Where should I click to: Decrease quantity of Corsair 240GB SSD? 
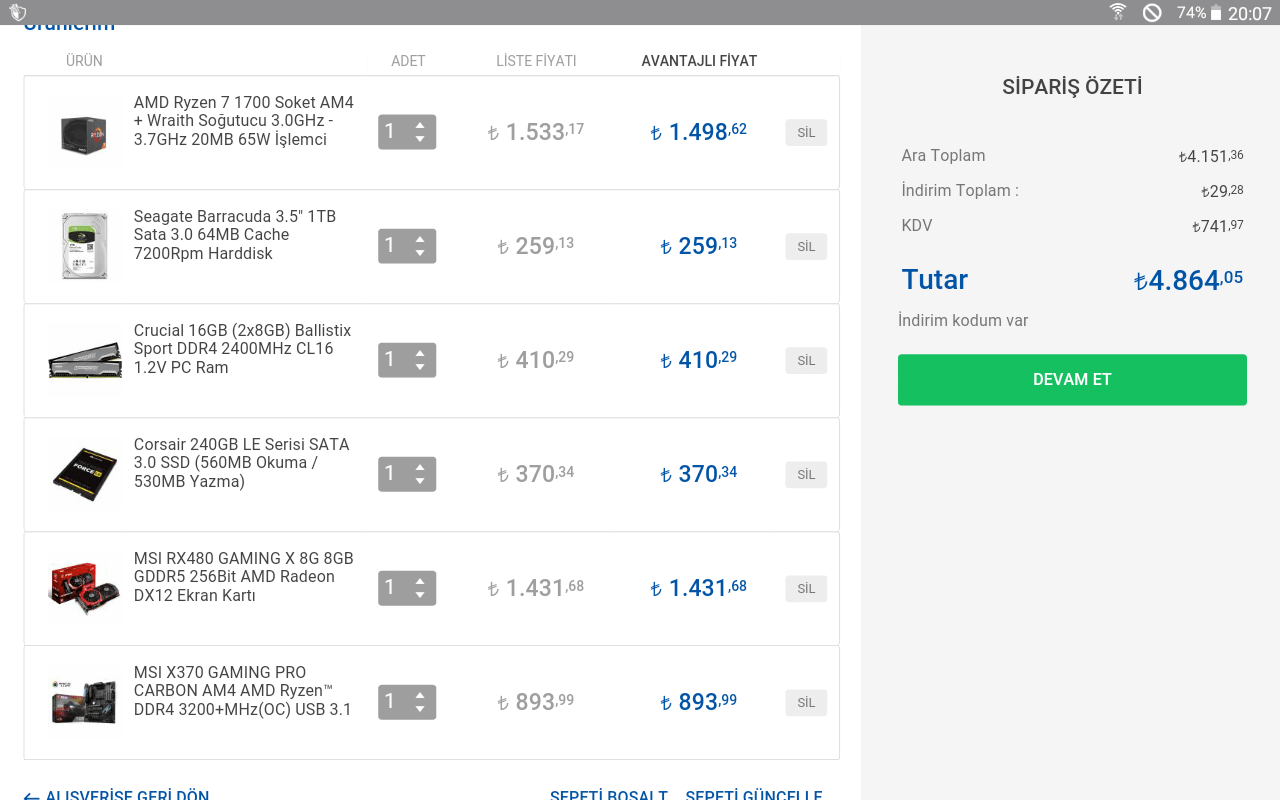420,482
